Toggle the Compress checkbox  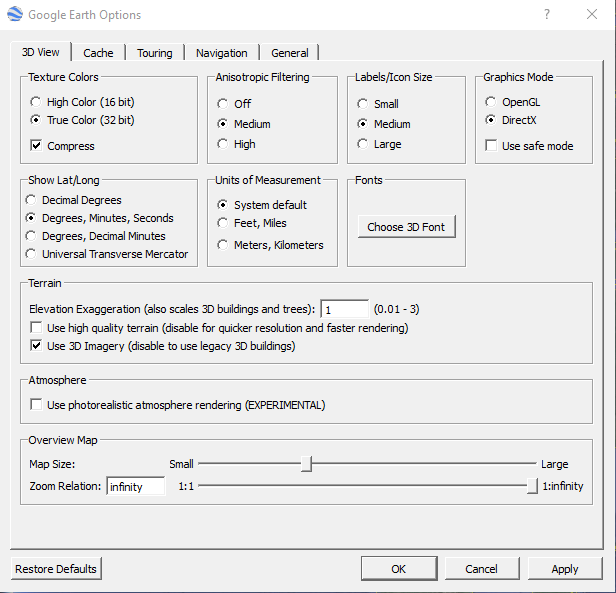(36, 146)
